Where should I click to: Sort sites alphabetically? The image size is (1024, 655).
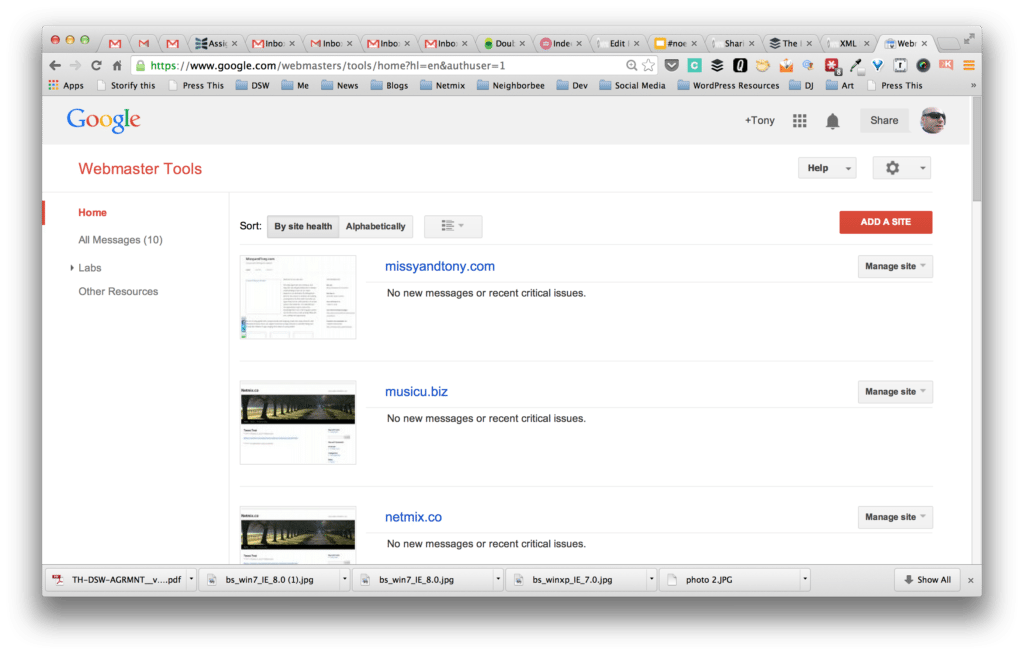click(375, 227)
